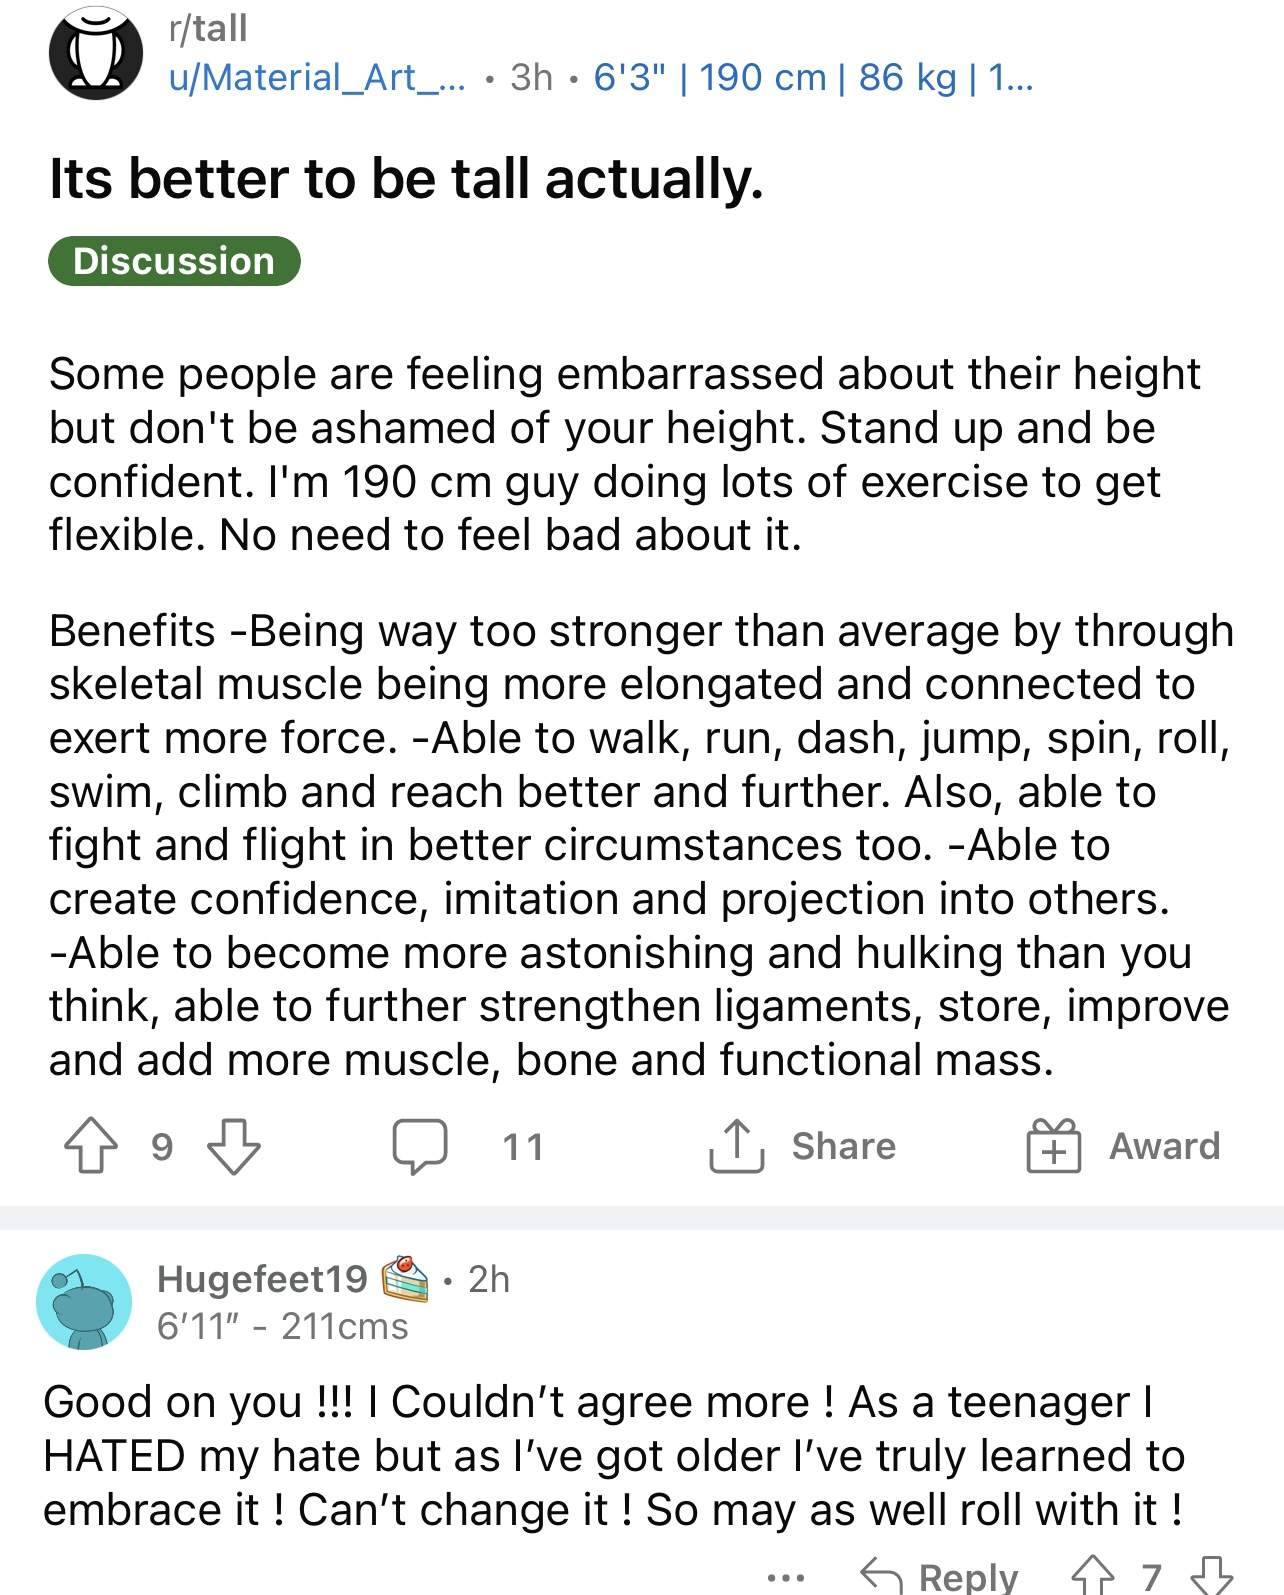
Task: Tap the Award gift icon
Action: coord(1054,1145)
